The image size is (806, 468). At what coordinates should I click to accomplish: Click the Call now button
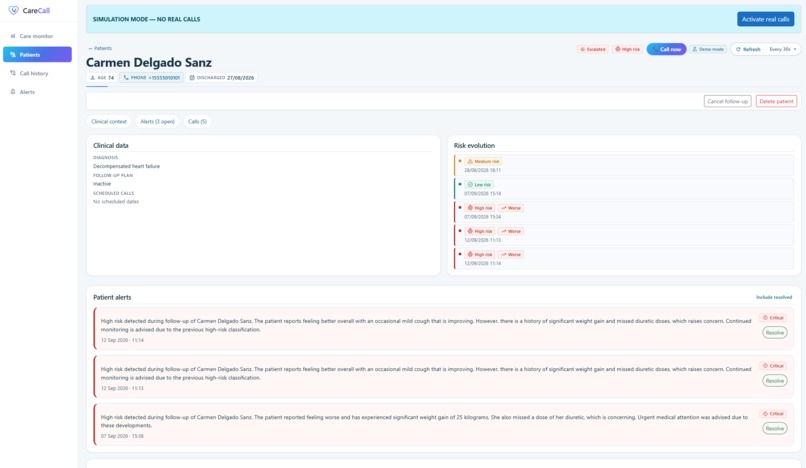(x=666, y=49)
